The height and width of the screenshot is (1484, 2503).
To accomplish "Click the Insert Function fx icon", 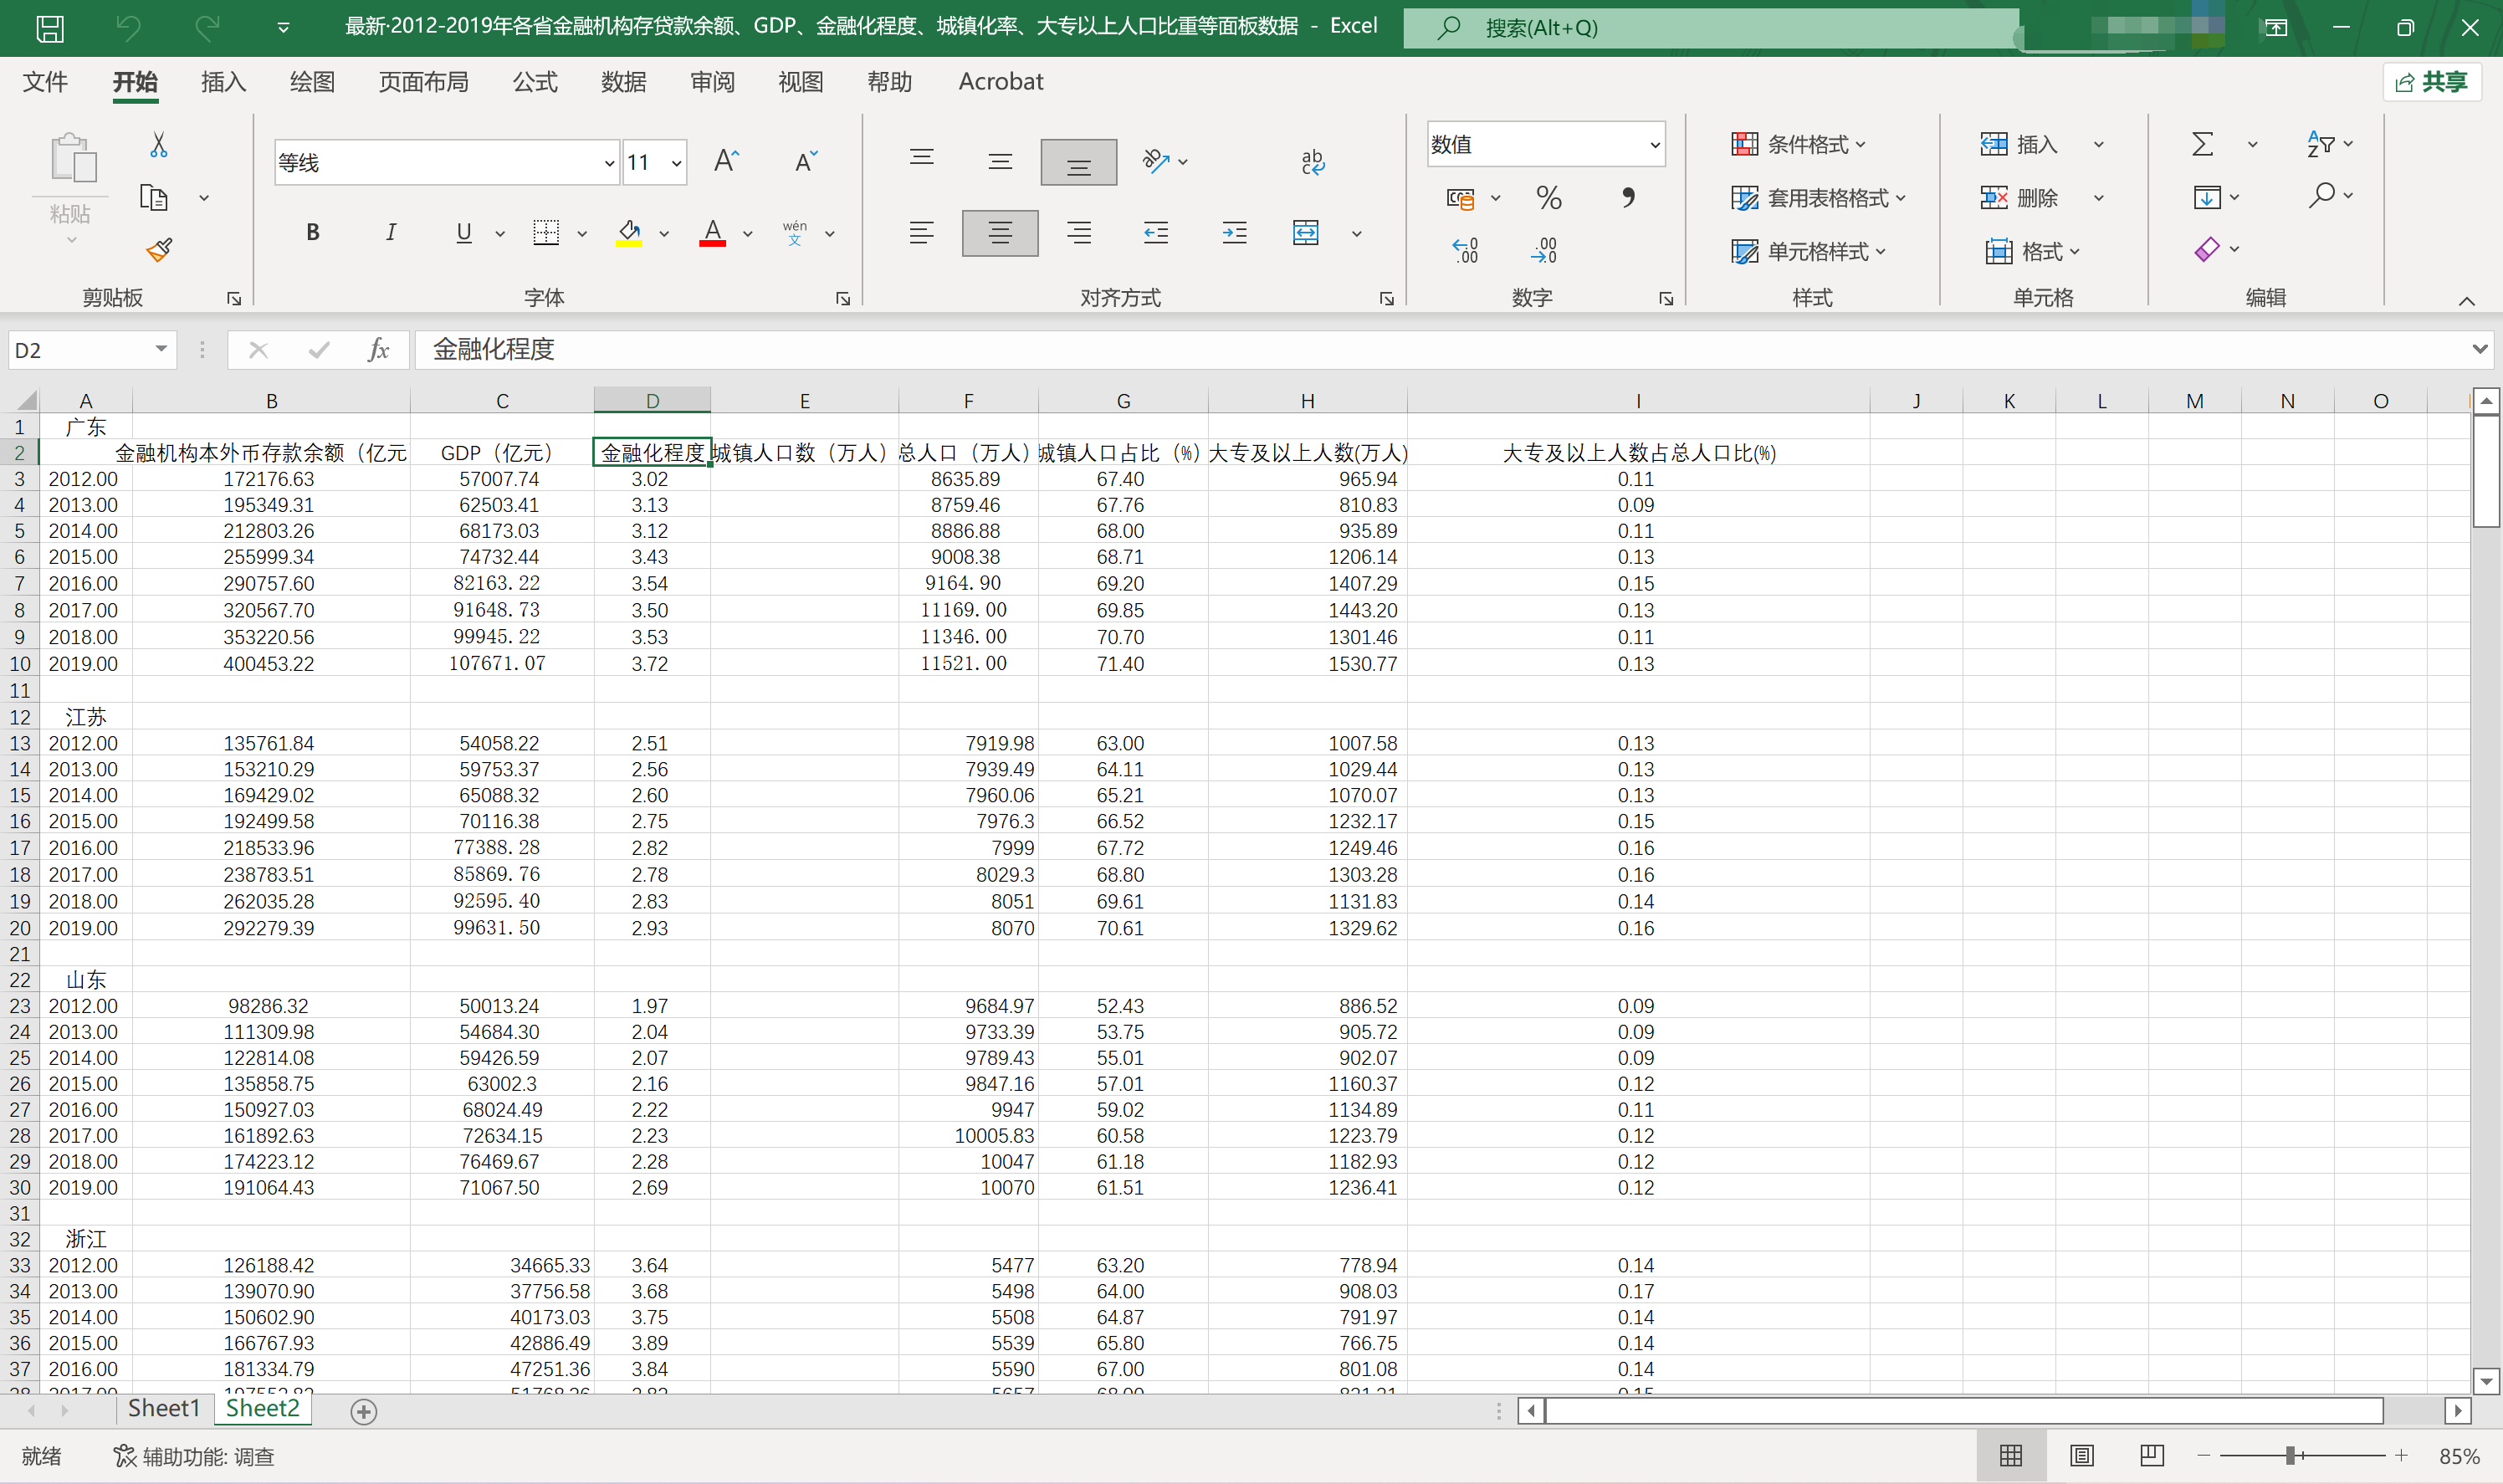I will 378,350.
